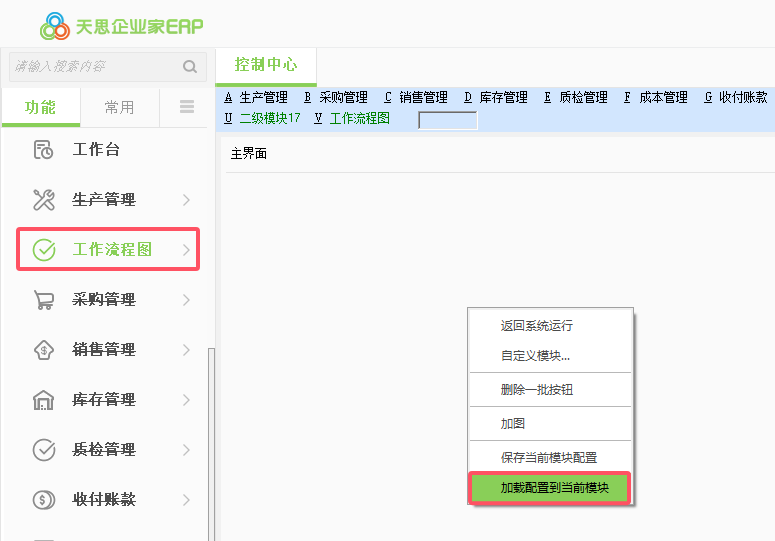775x541 pixels.
Task: Switch to the 常用 tab
Action: (119, 108)
